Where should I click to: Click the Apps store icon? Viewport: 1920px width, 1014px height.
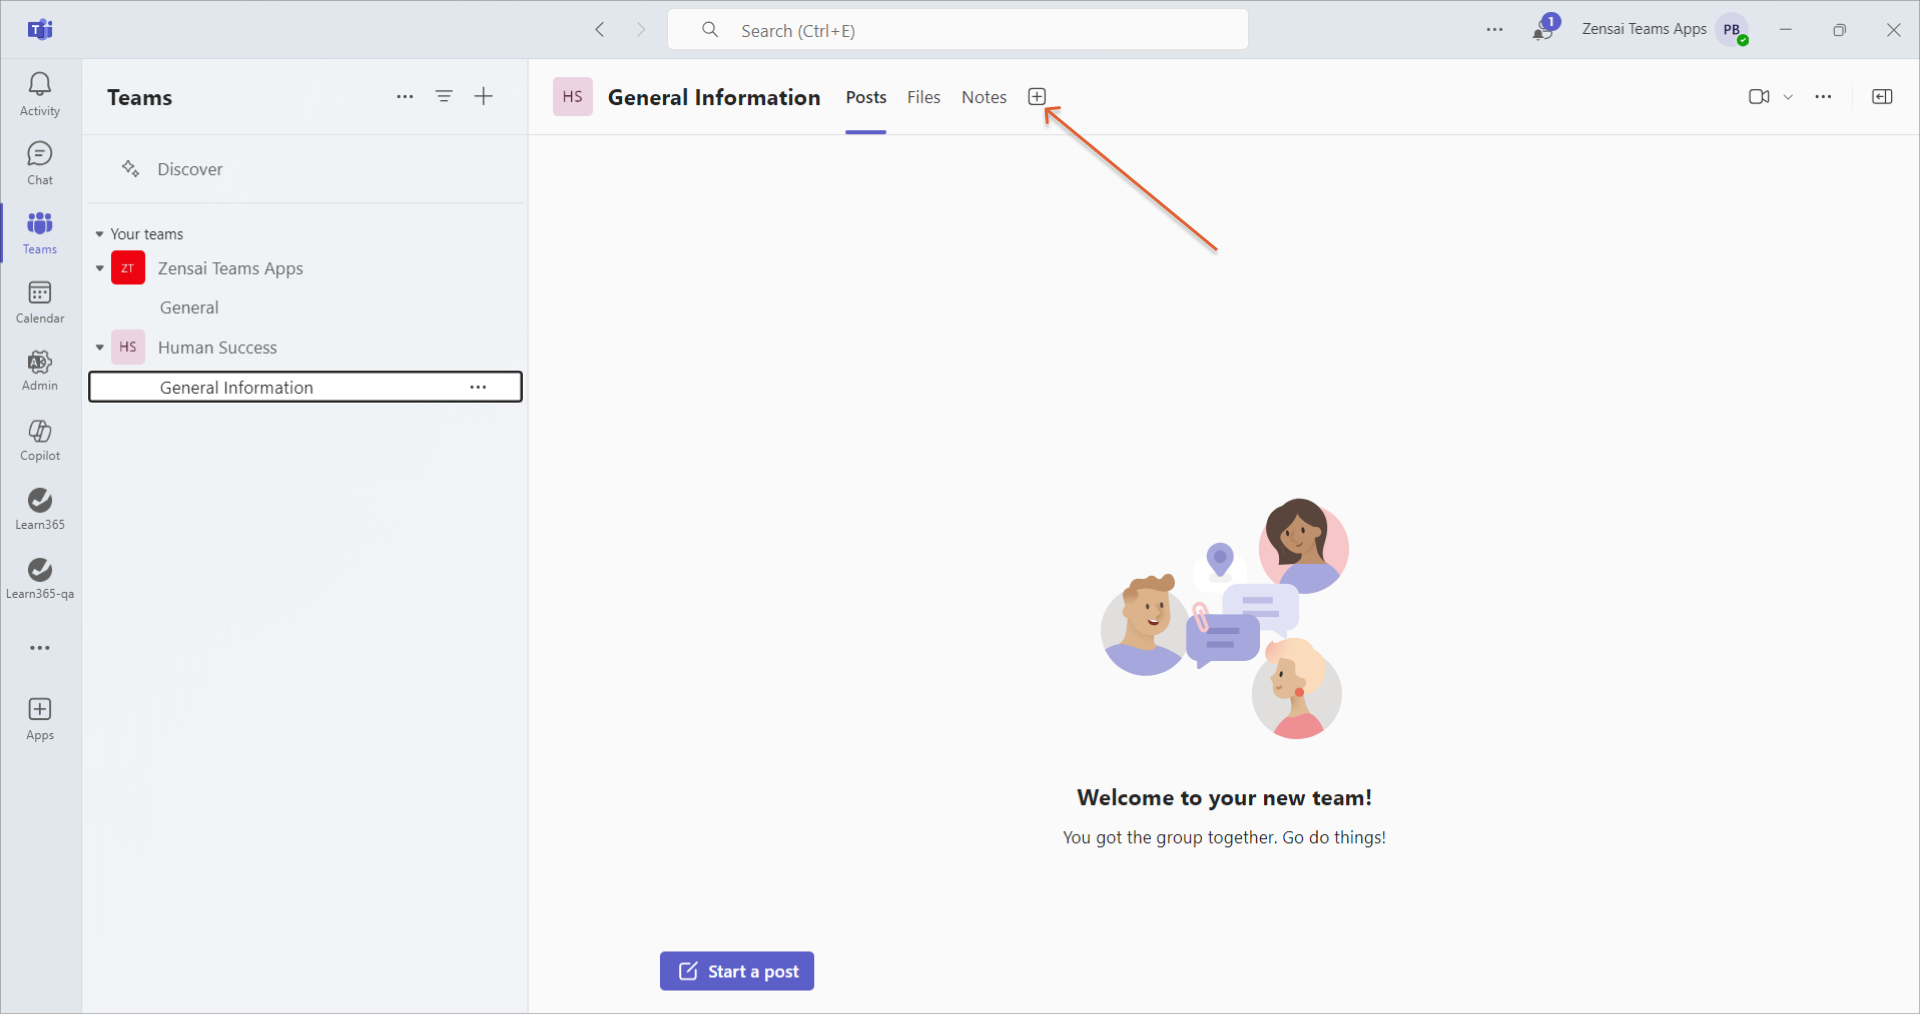tap(40, 718)
